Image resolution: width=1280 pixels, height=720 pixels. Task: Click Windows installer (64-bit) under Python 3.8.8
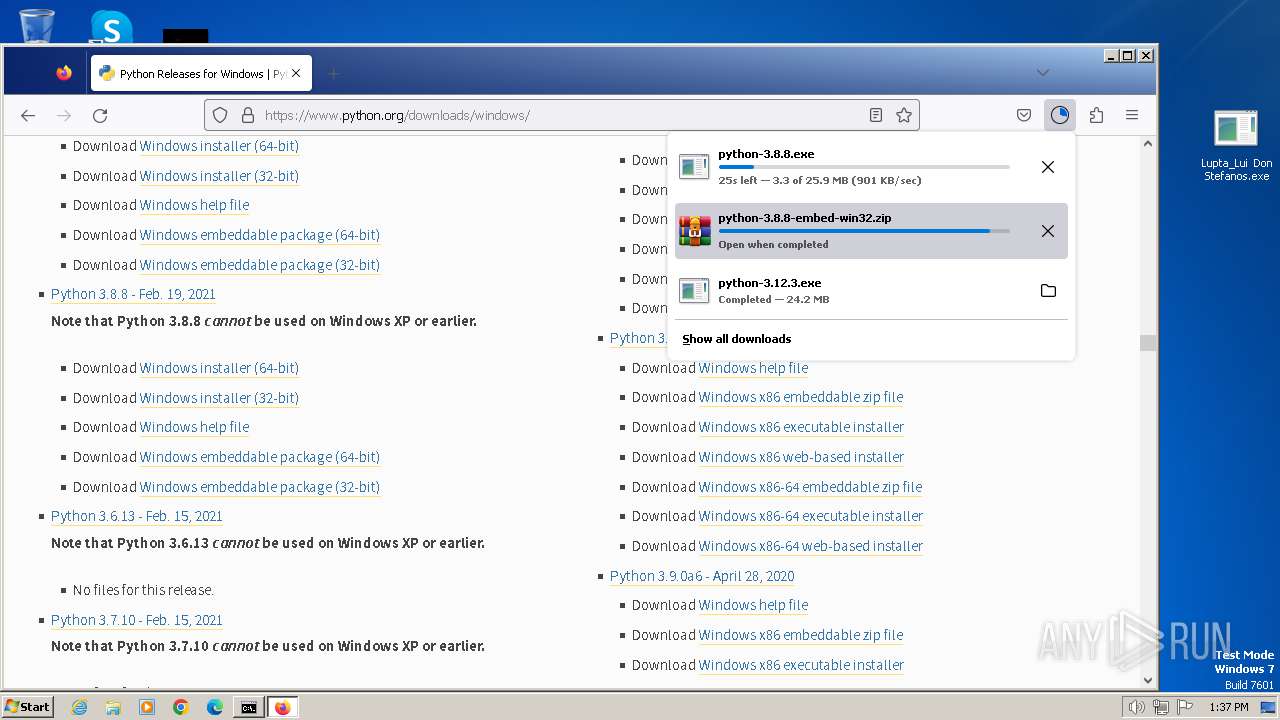219,368
